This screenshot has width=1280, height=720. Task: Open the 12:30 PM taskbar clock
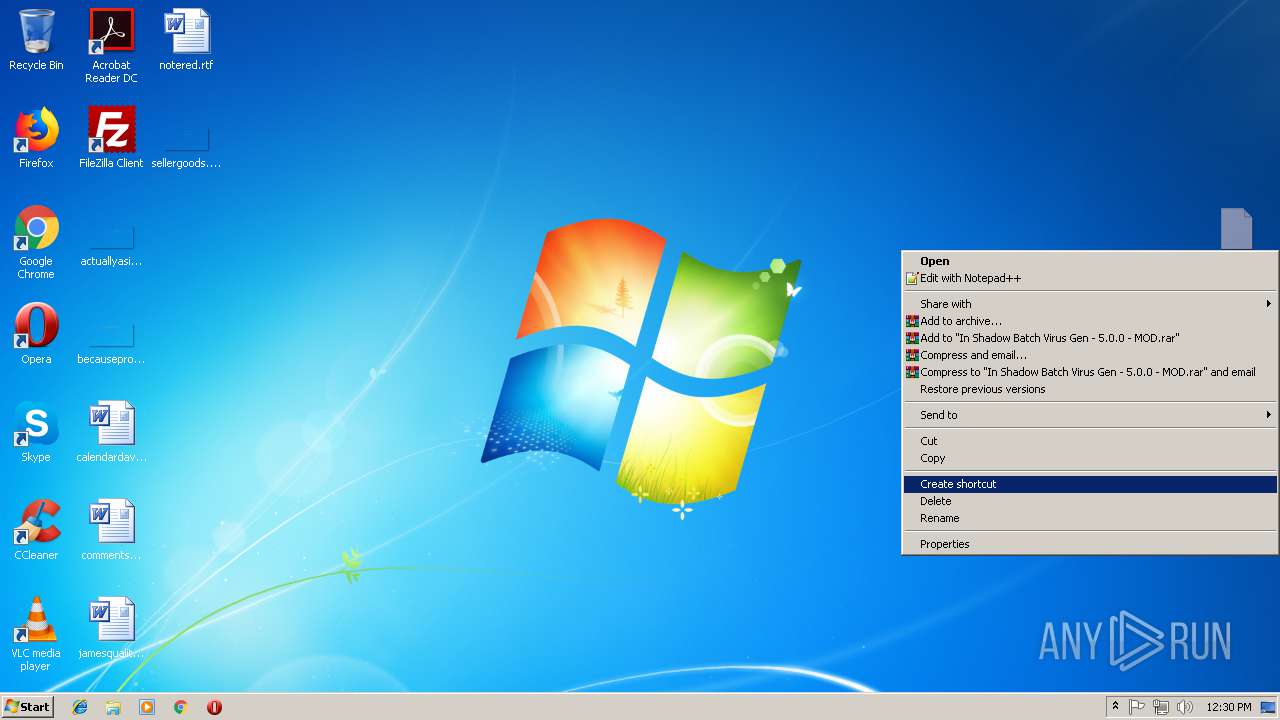click(1228, 707)
